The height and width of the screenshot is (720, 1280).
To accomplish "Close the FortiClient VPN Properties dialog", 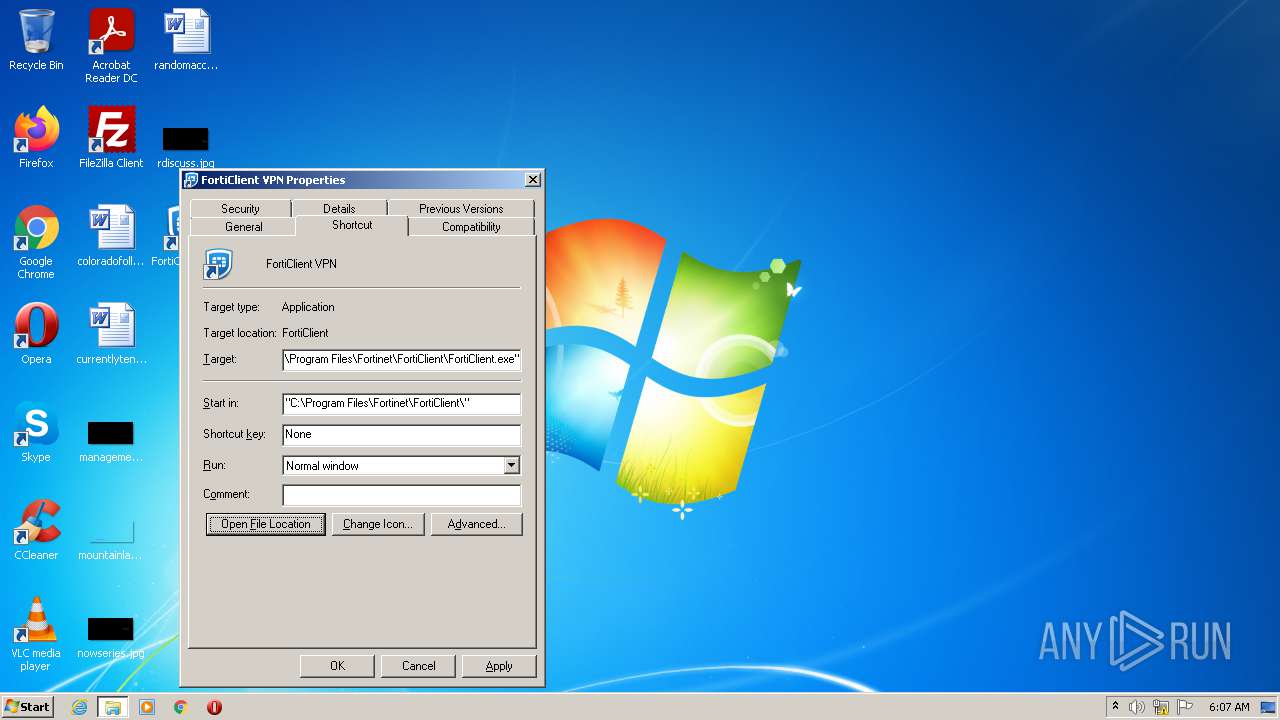I will point(533,180).
